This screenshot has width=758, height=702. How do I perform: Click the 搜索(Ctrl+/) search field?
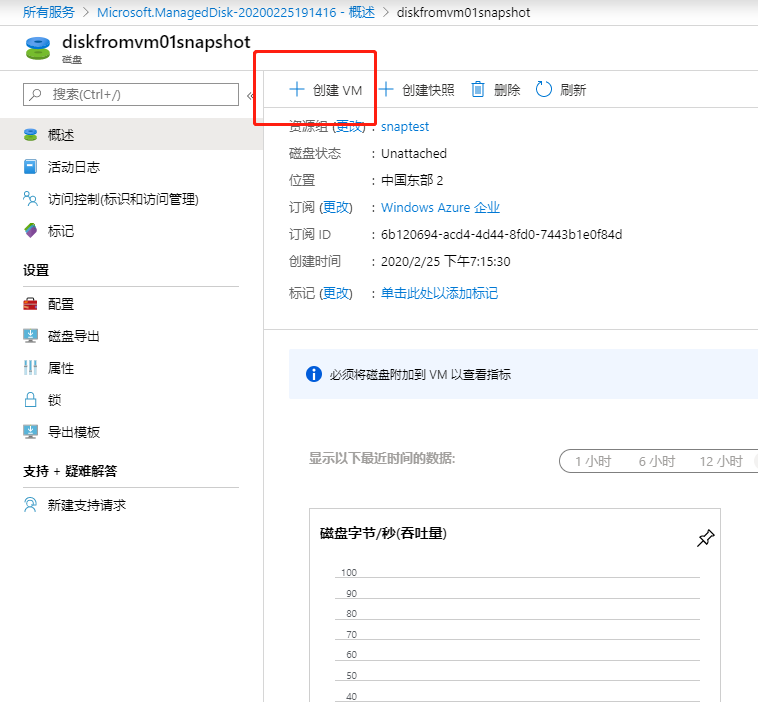click(131, 94)
